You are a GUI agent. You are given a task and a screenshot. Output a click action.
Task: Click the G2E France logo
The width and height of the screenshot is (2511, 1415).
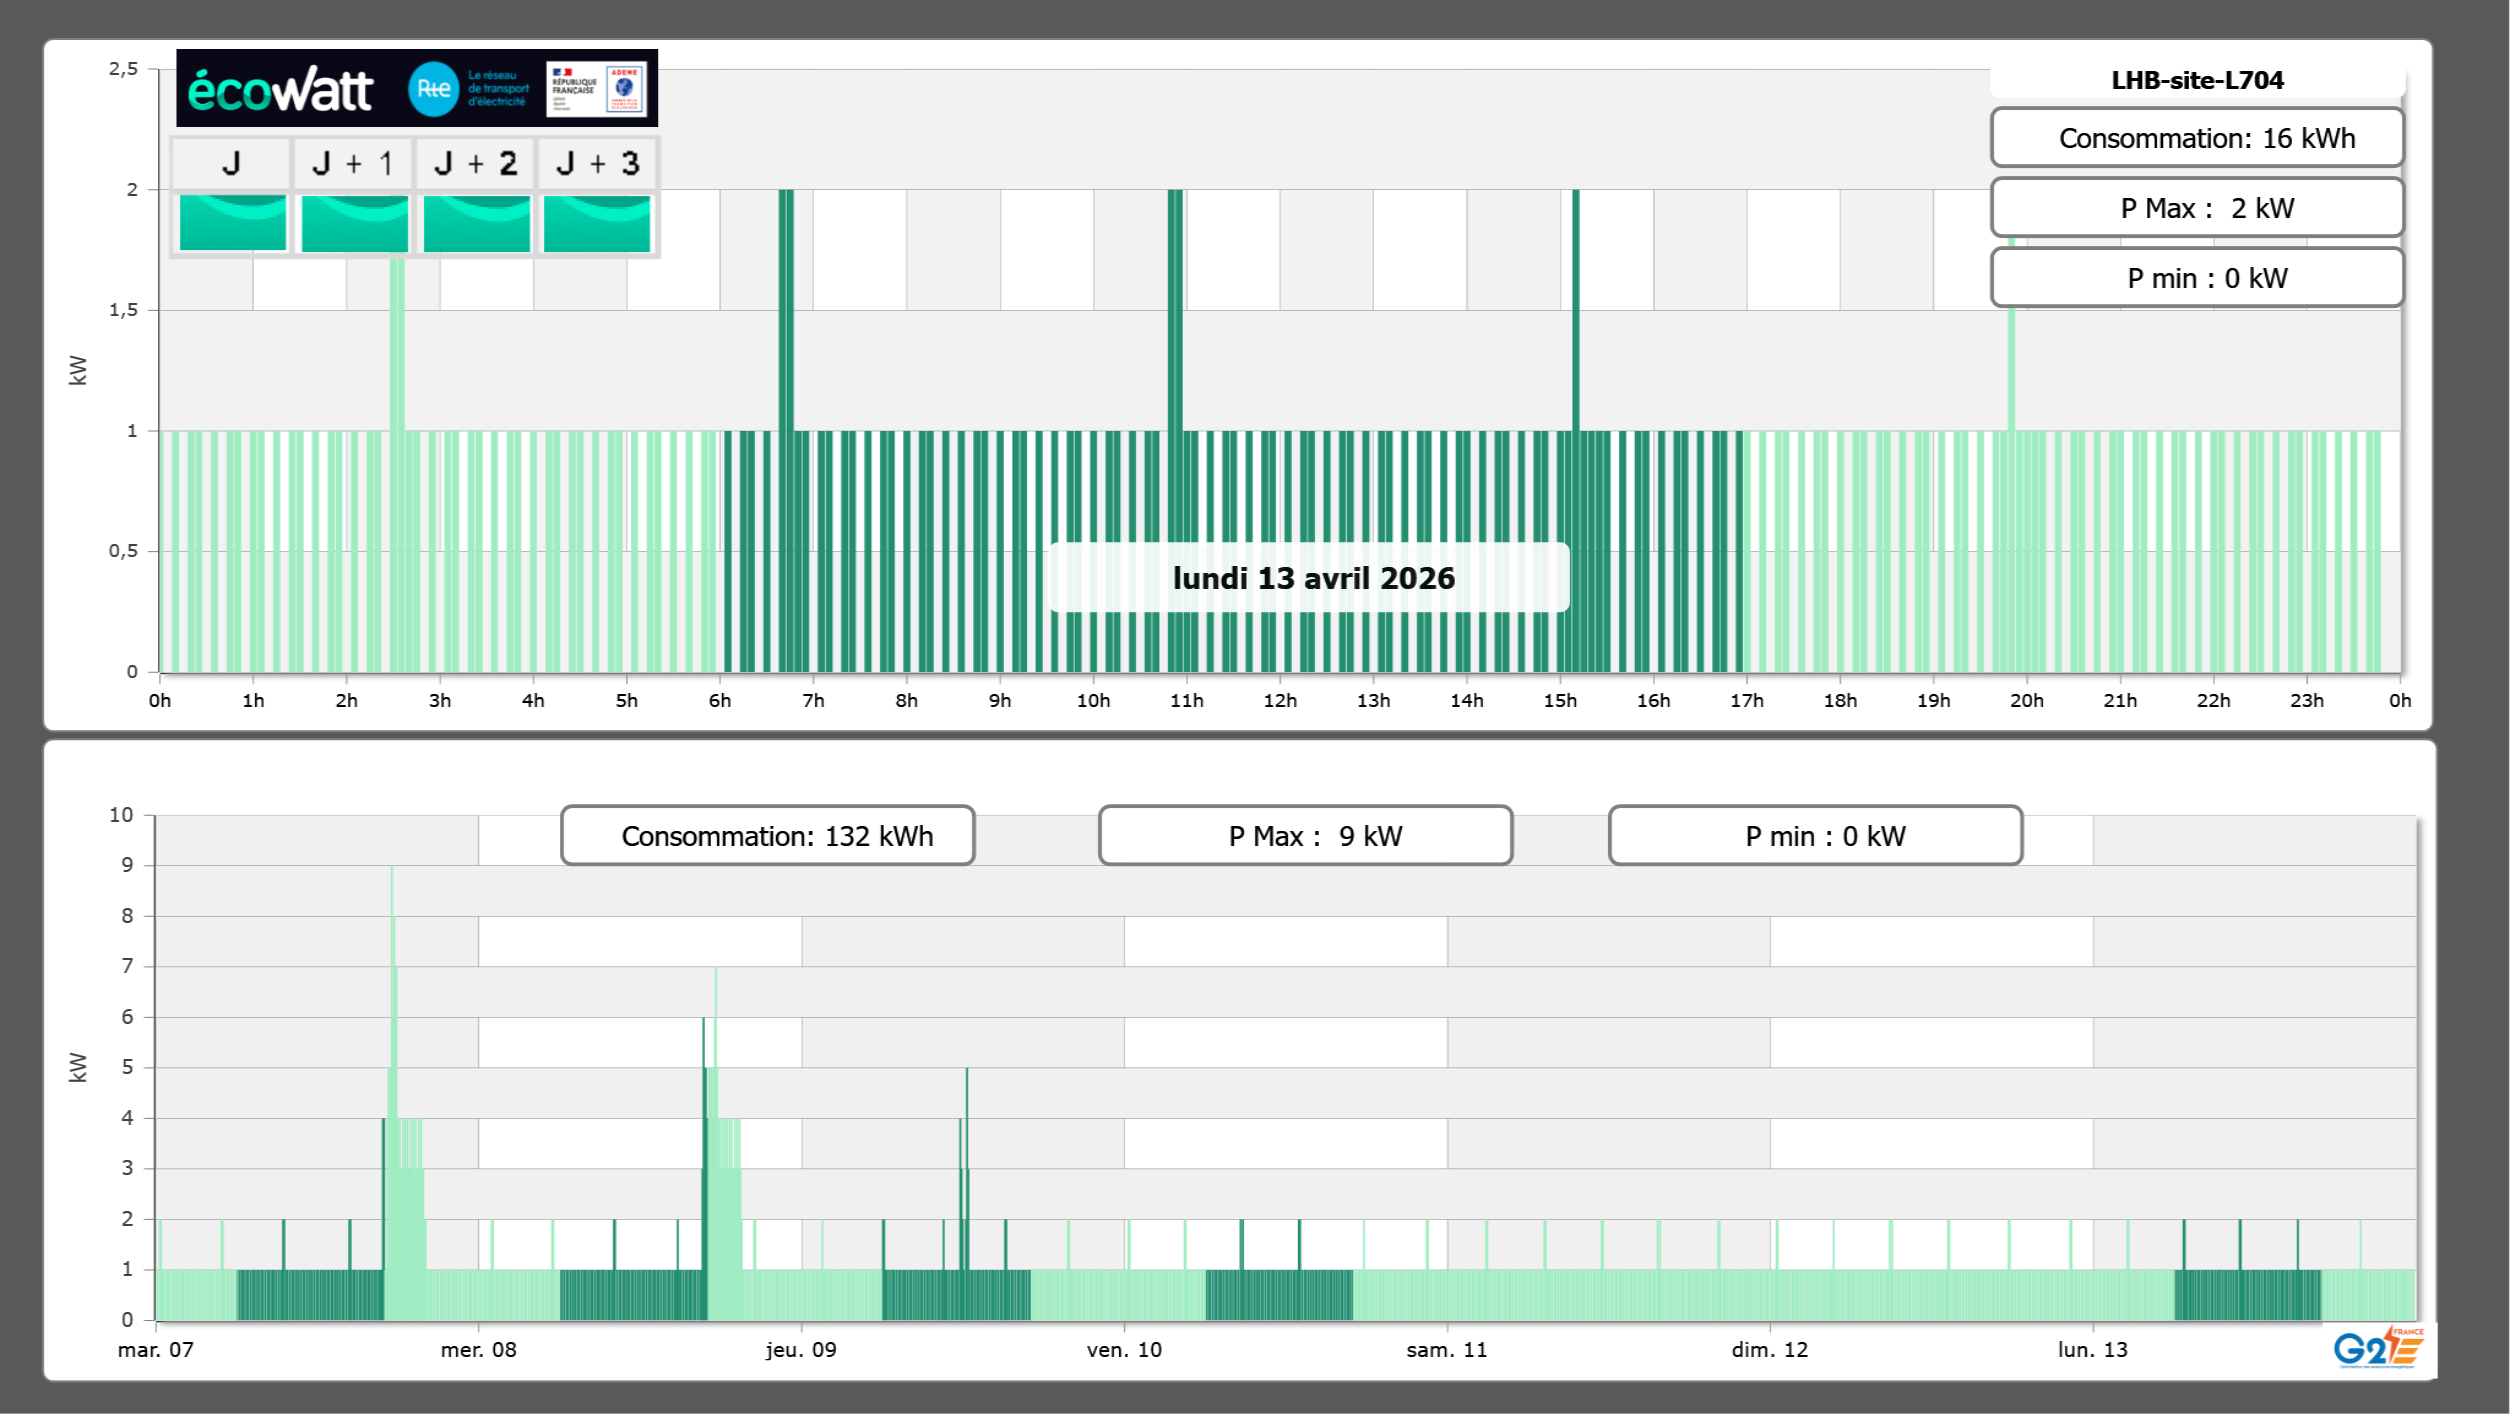click(2378, 1348)
